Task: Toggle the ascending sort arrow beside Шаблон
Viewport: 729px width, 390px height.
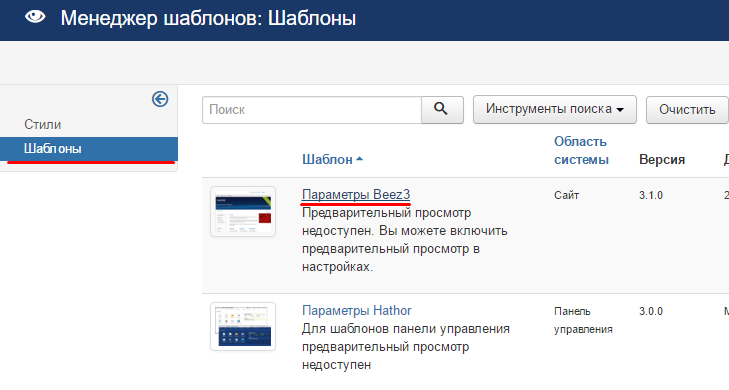Action: pyautogui.click(x=359, y=159)
